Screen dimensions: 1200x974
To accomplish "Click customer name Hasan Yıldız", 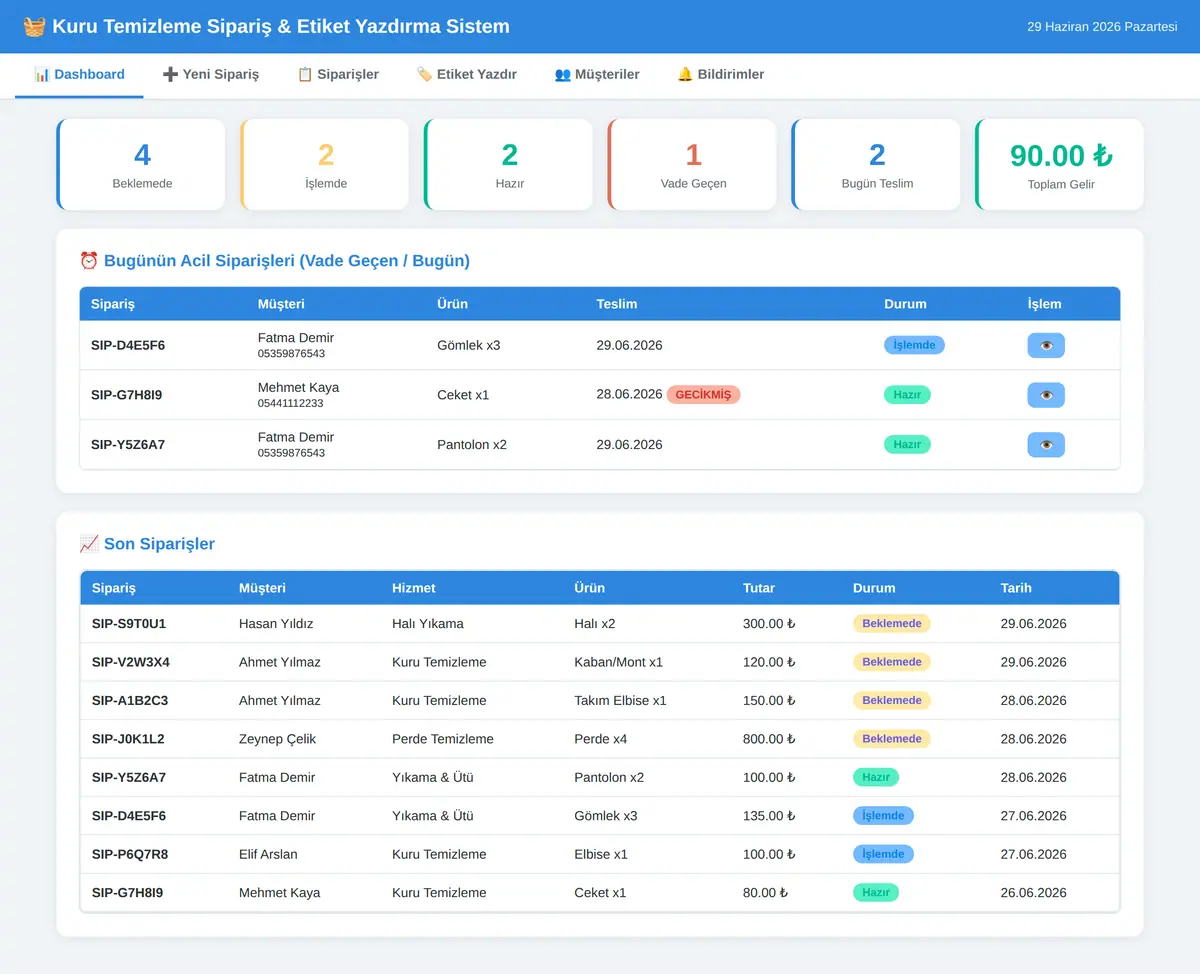I will (276, 624).
